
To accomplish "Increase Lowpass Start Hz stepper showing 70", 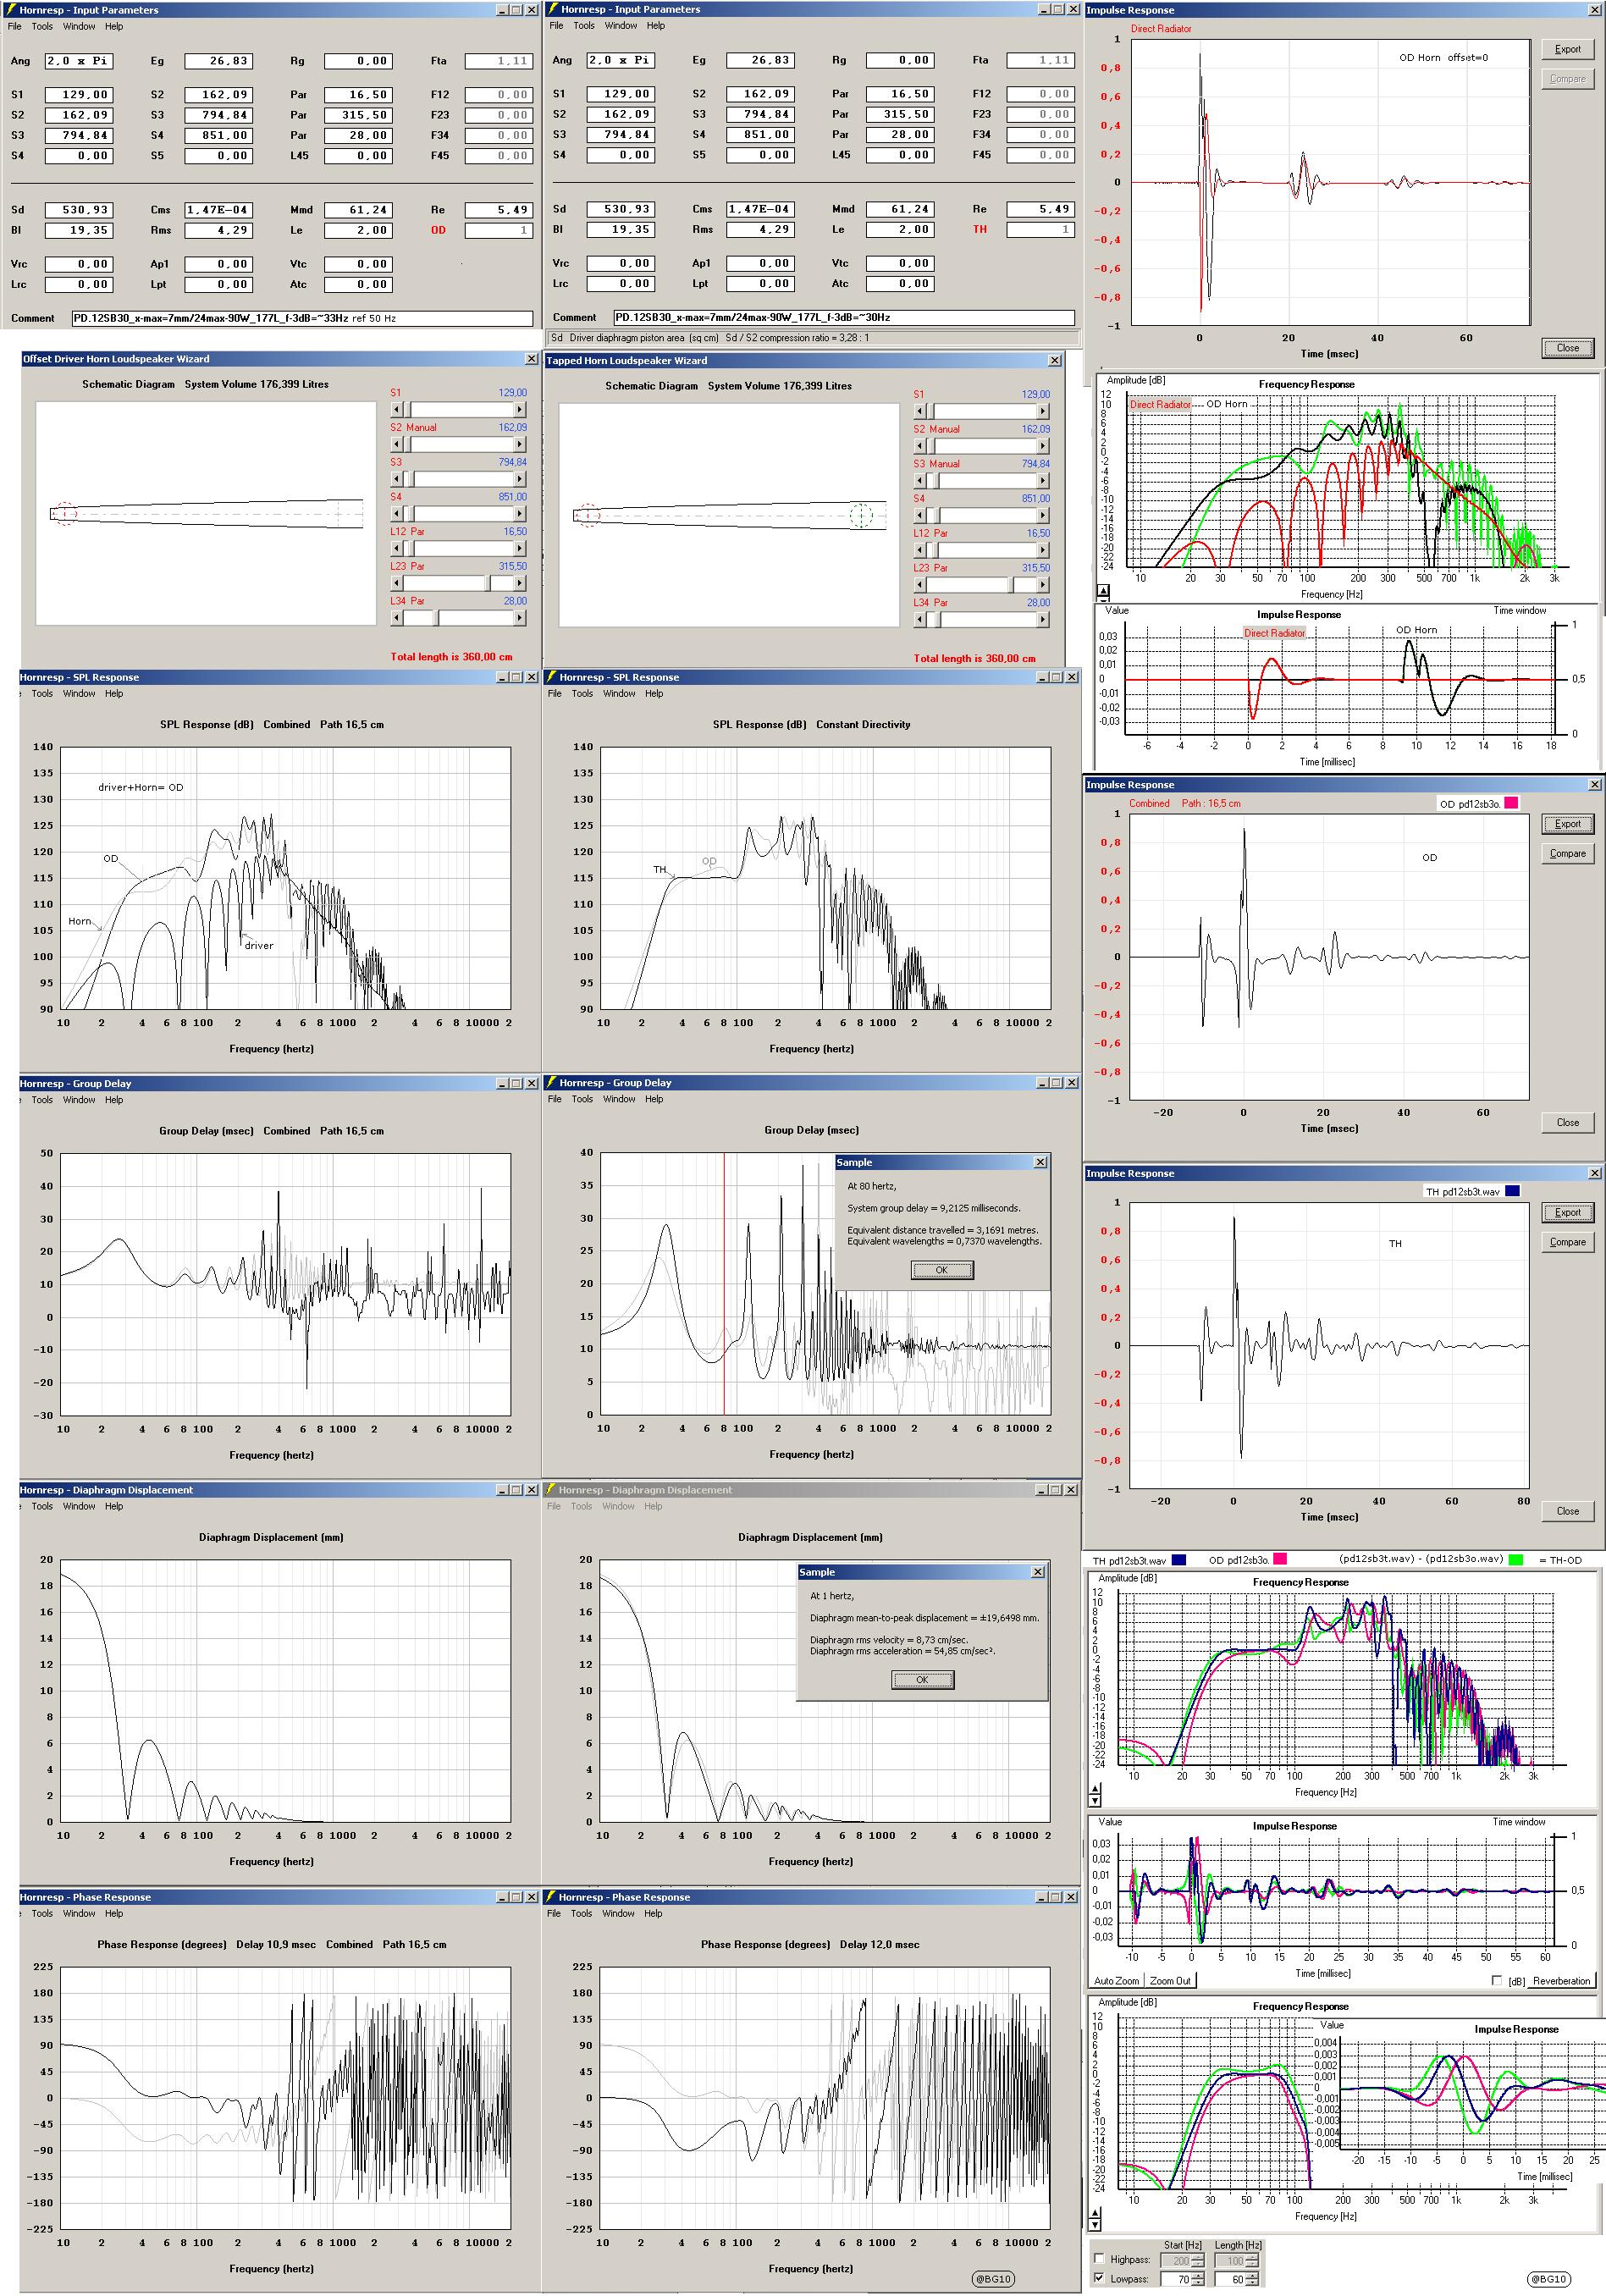I will [1198, 2275].
